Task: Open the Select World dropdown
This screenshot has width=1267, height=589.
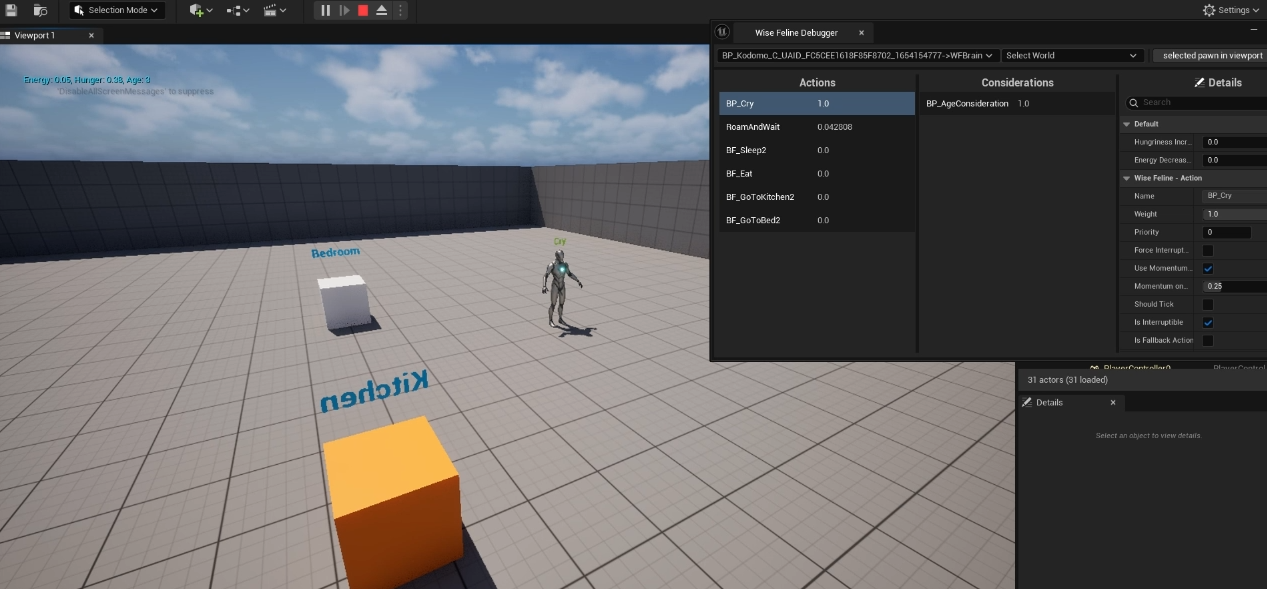Action: [1071, 55]
